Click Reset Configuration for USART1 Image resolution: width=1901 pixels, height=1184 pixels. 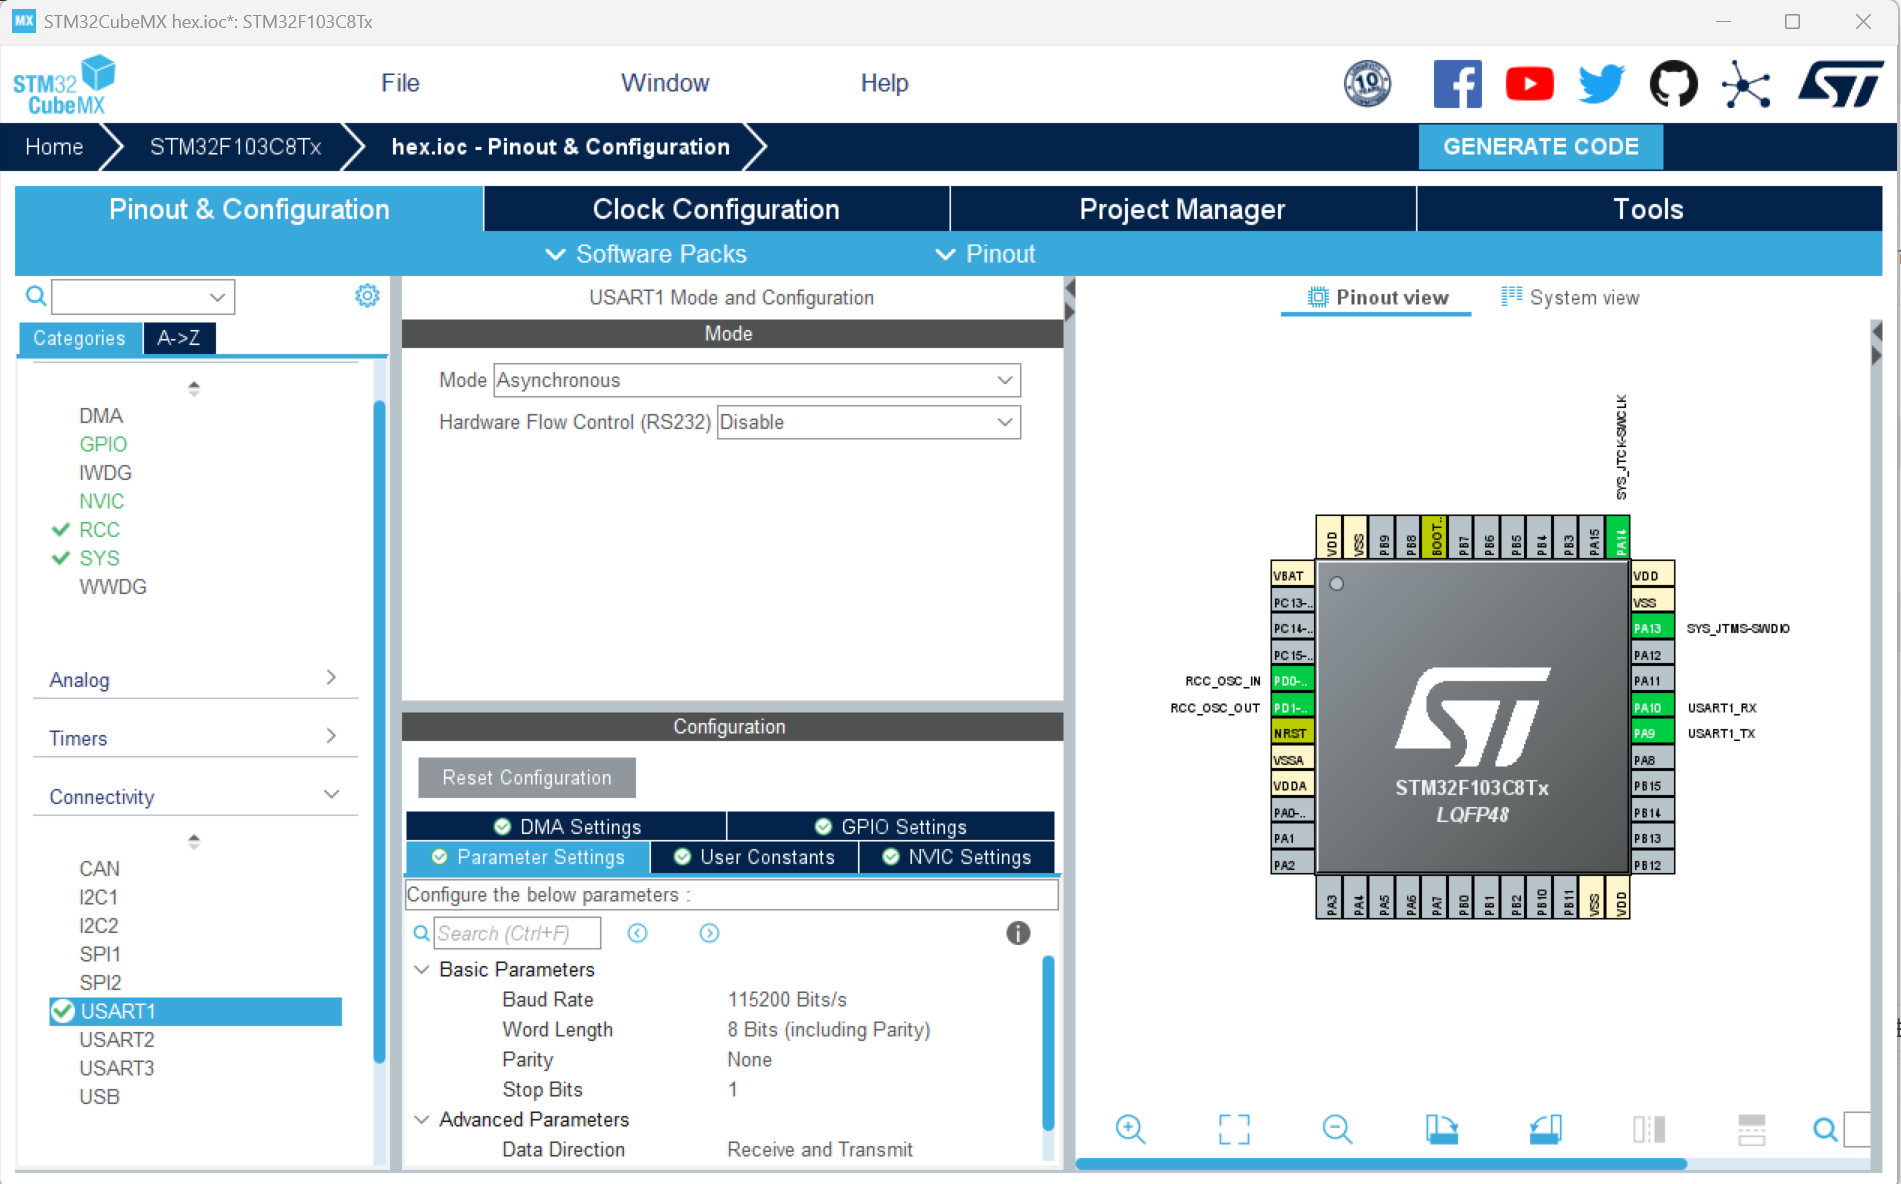pyautogui.click(x=525, y=777)
